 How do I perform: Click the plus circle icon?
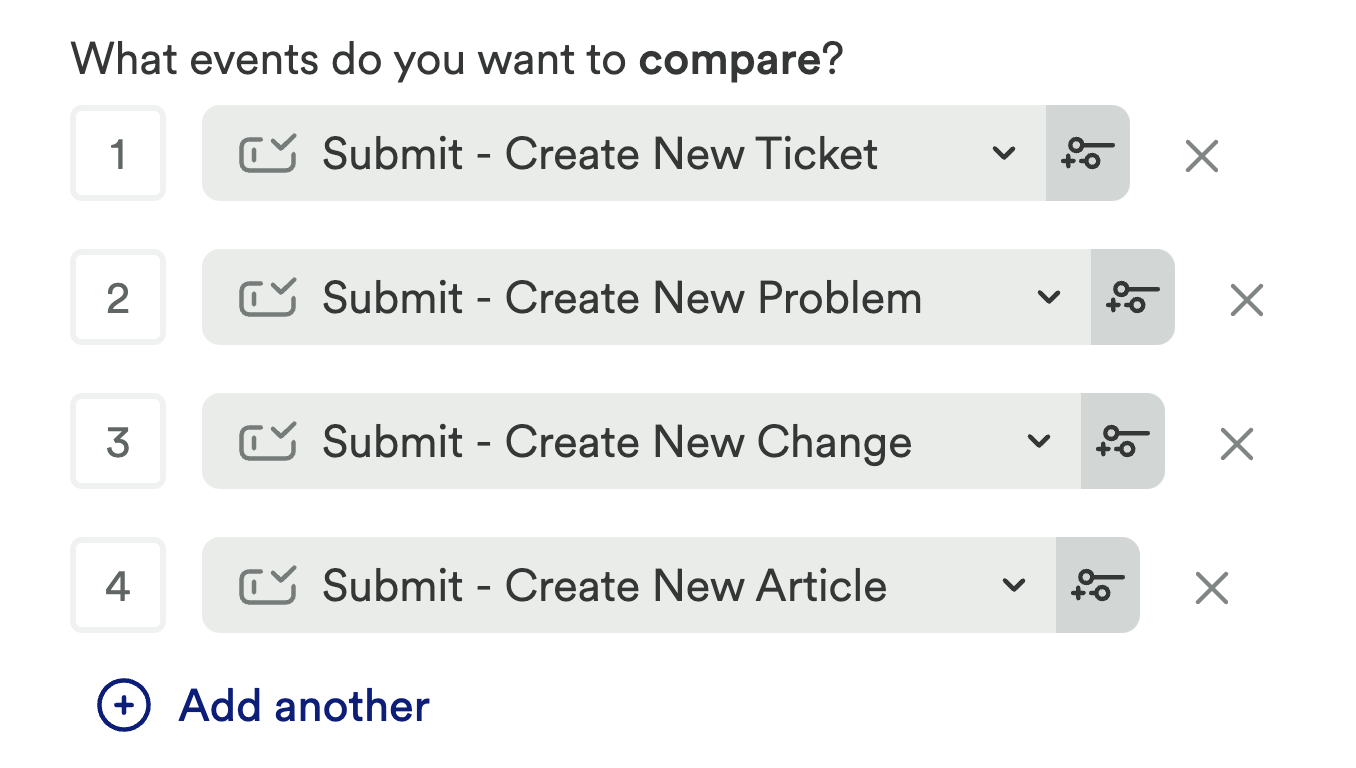pyautogui.click(x=124, y=706)
